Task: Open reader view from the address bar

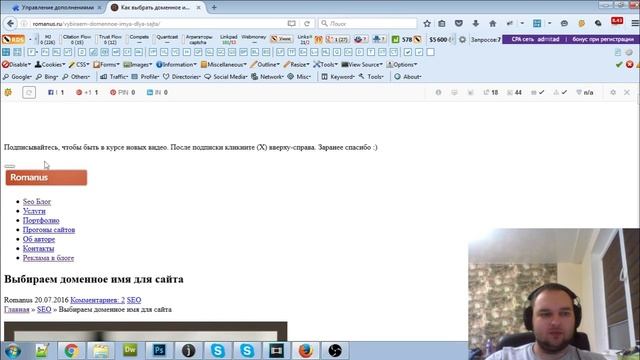Action: pyautogui.click(x=291, y=24)
